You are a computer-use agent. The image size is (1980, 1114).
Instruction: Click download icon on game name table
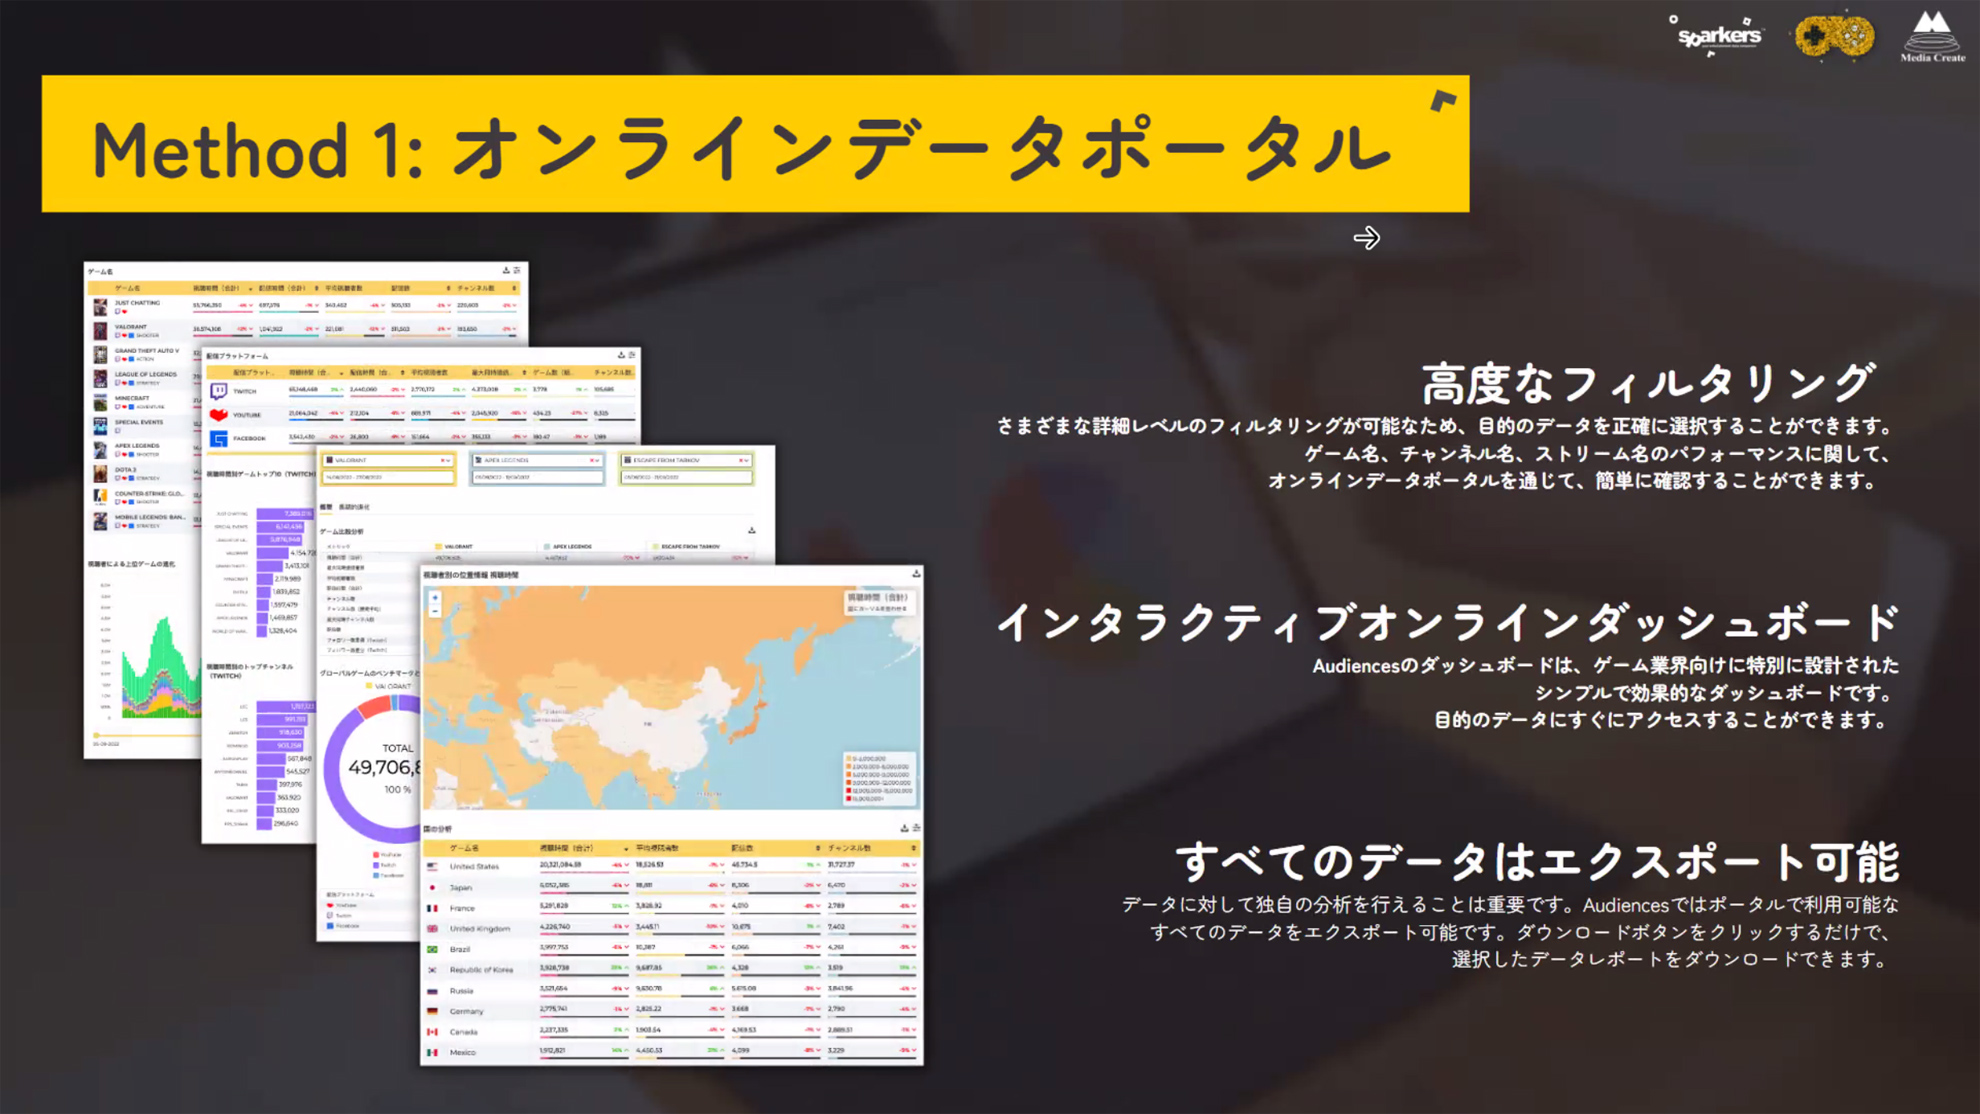(x=506, y=271)
